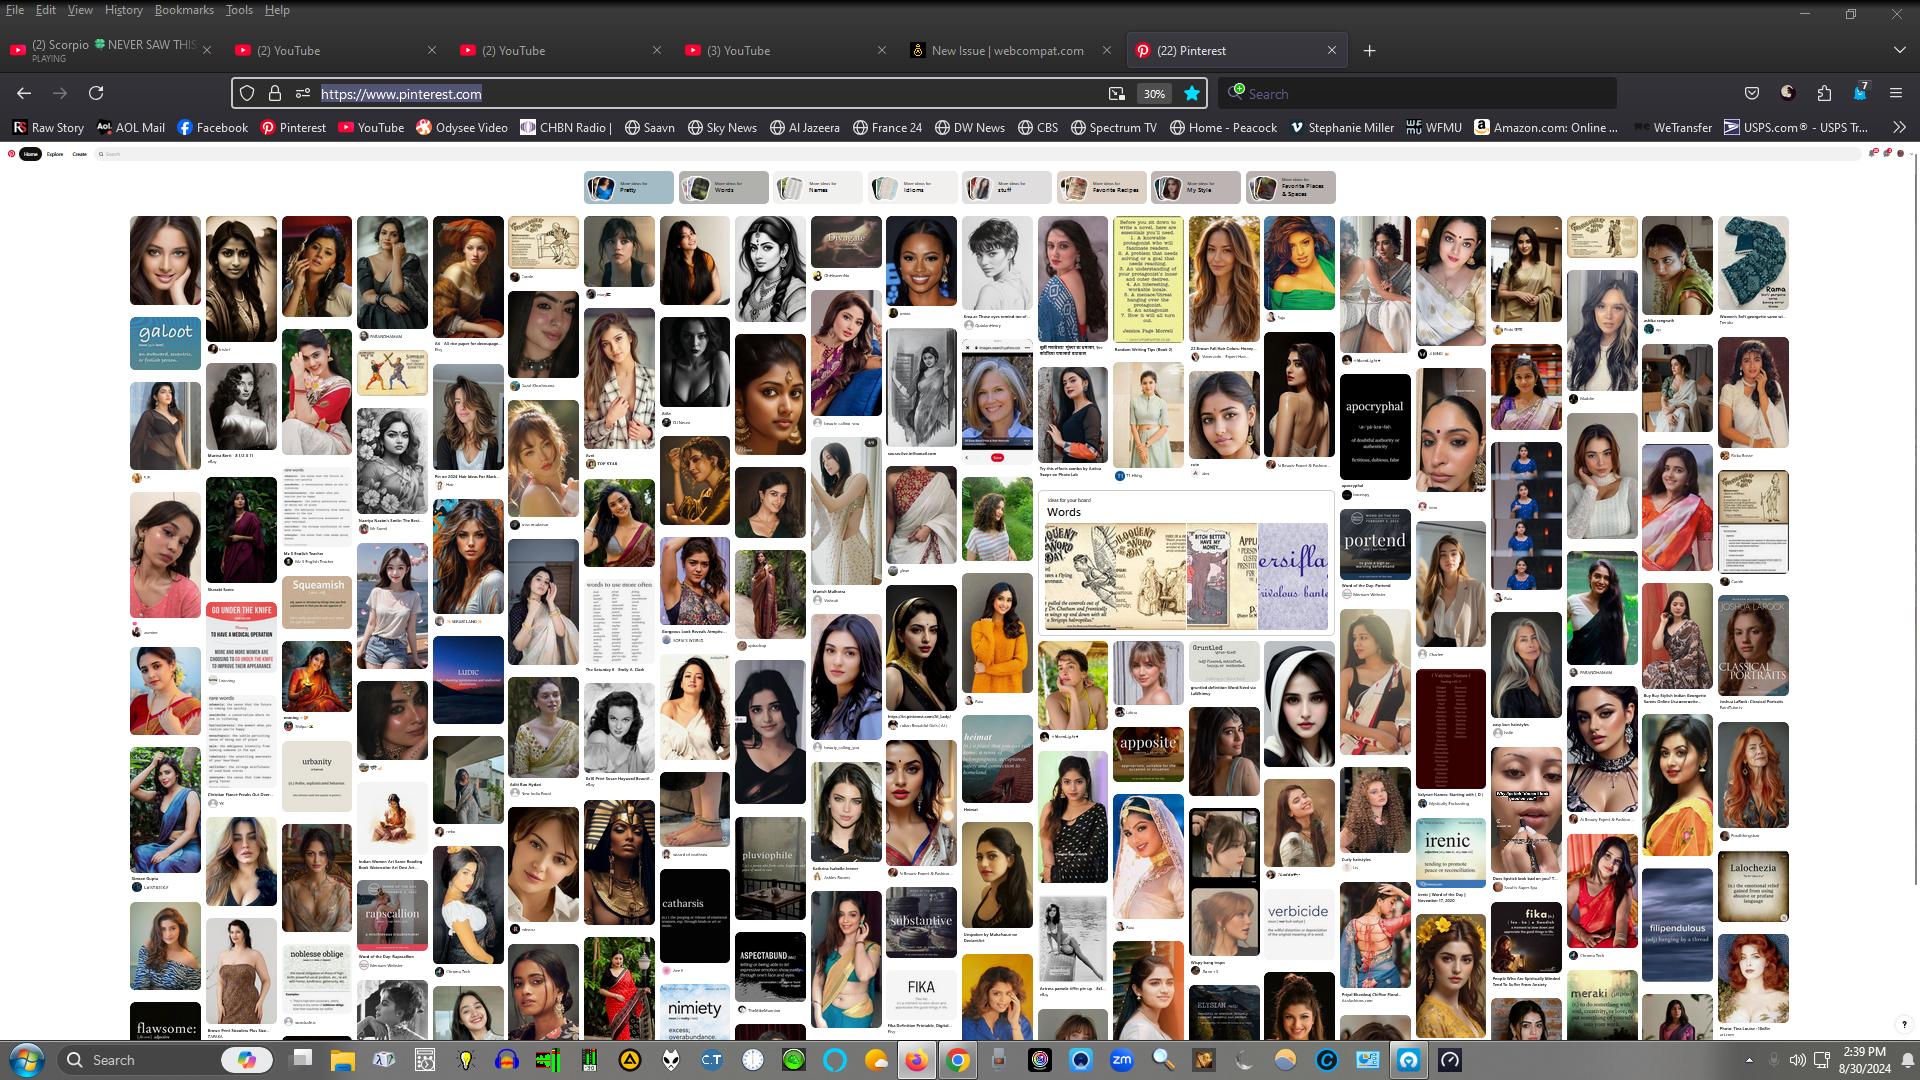This screenshot has height=1080, width=1920.
Task: Open the Extensions puzzle-piece icon
Action: click(x=1824, y=93)
